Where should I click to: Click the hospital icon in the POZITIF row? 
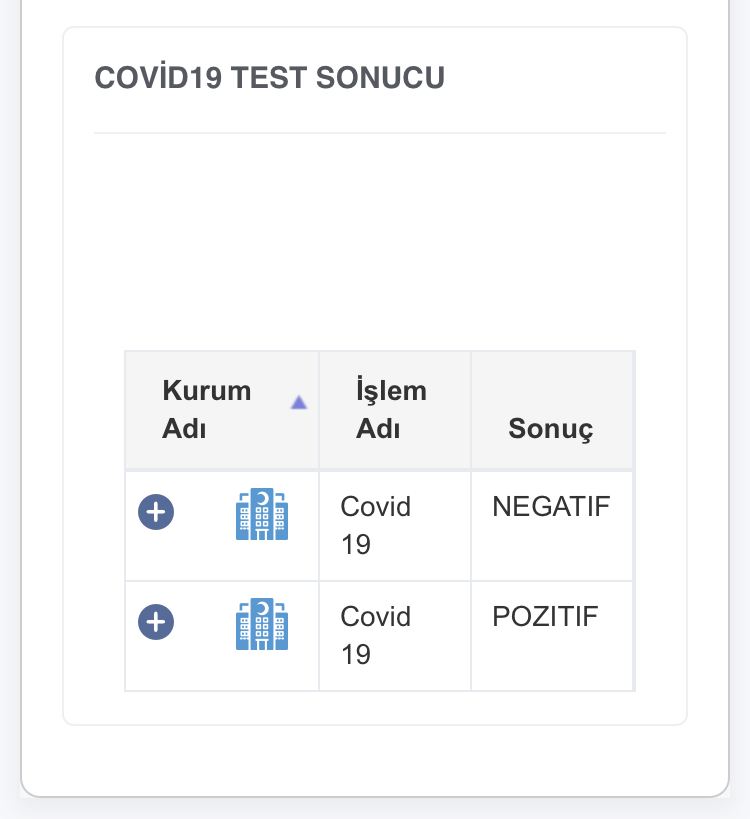click(262, 624)
